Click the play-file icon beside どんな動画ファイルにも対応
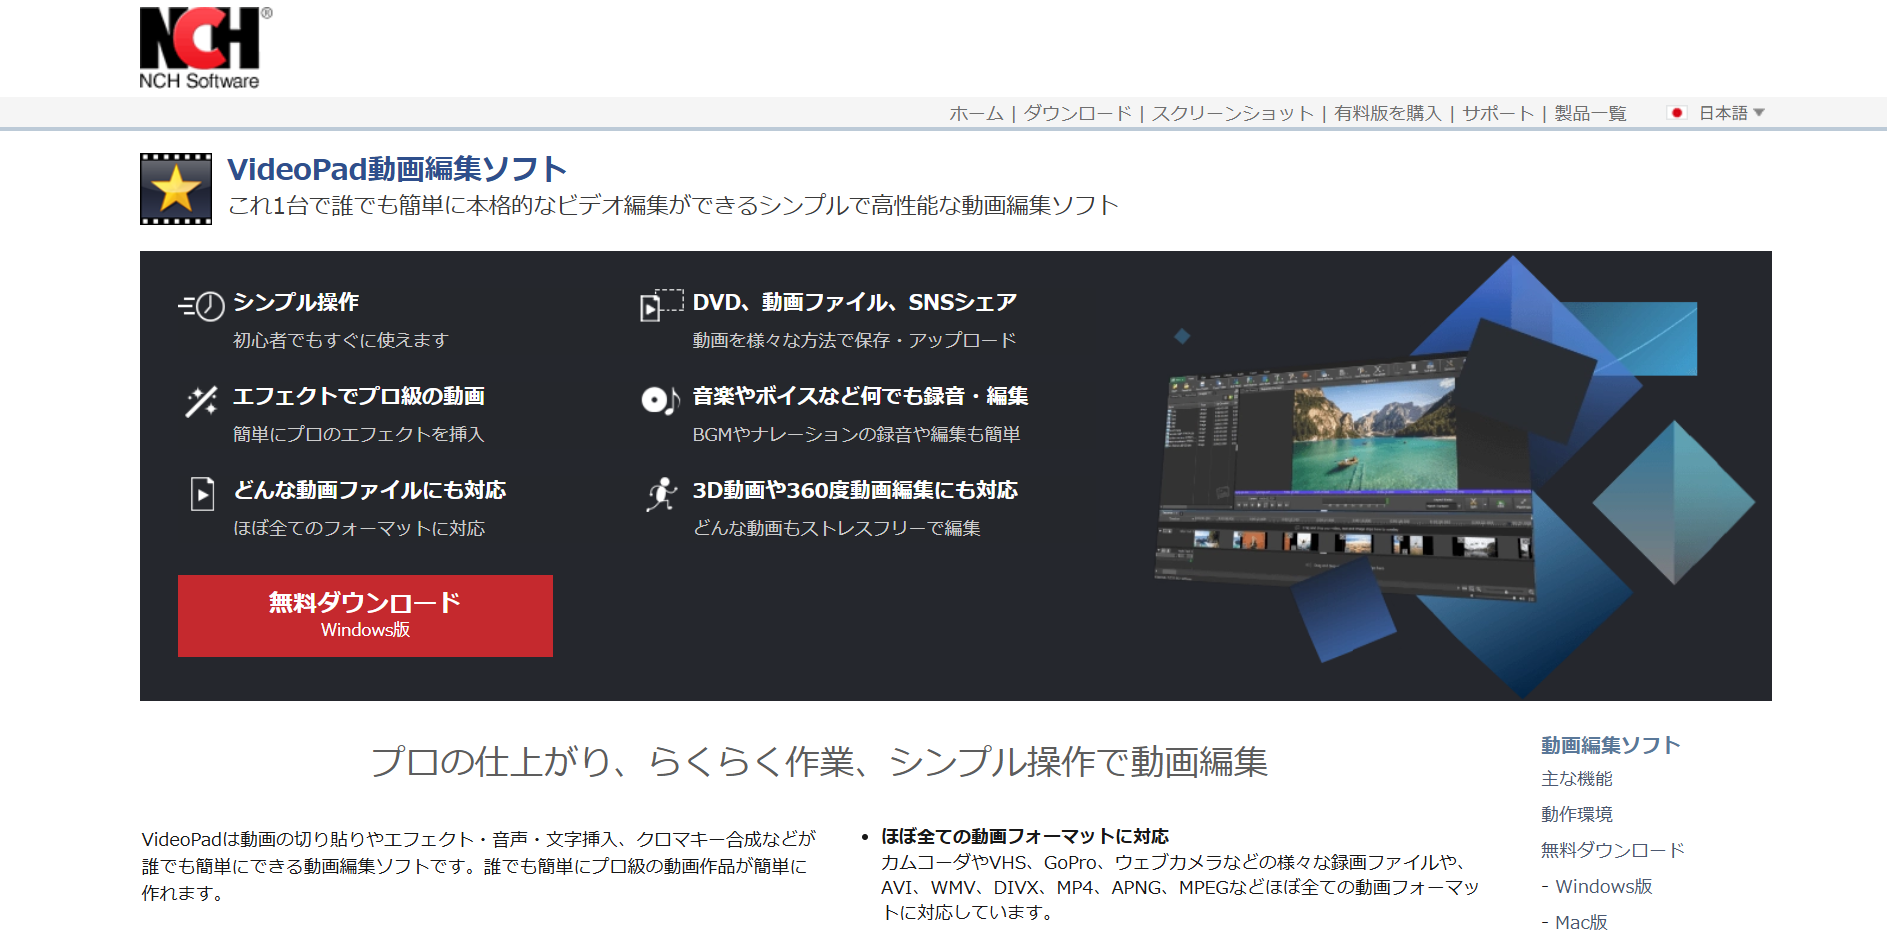The height and width of the screenshot is (933, 1887). coord(202,493)
